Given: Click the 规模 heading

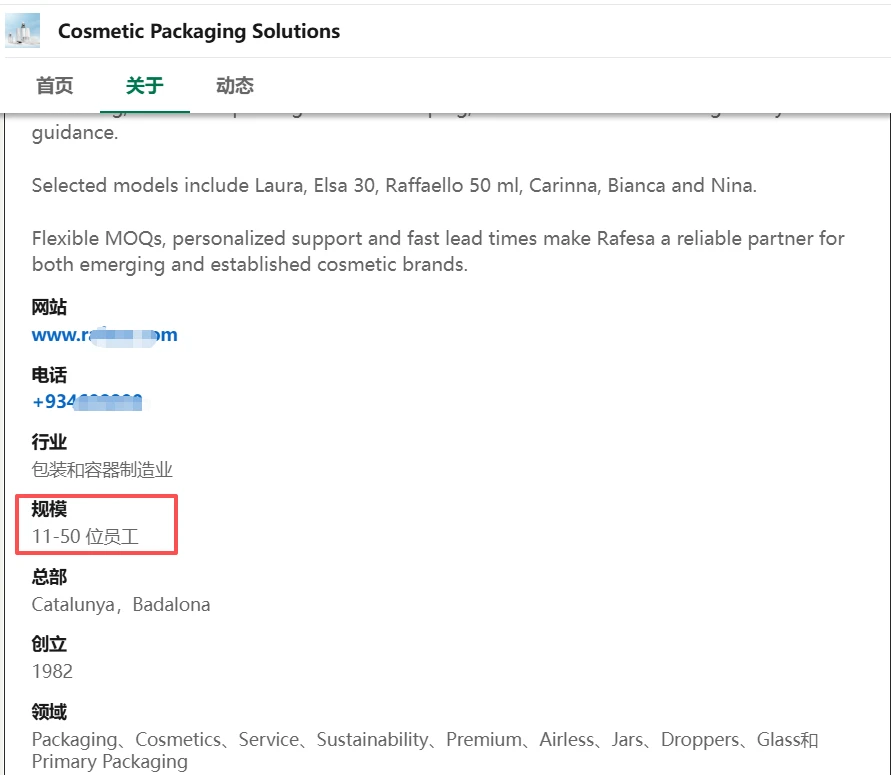Looking at the screenshot, I should pyautogui.click(x=49, y=509).
